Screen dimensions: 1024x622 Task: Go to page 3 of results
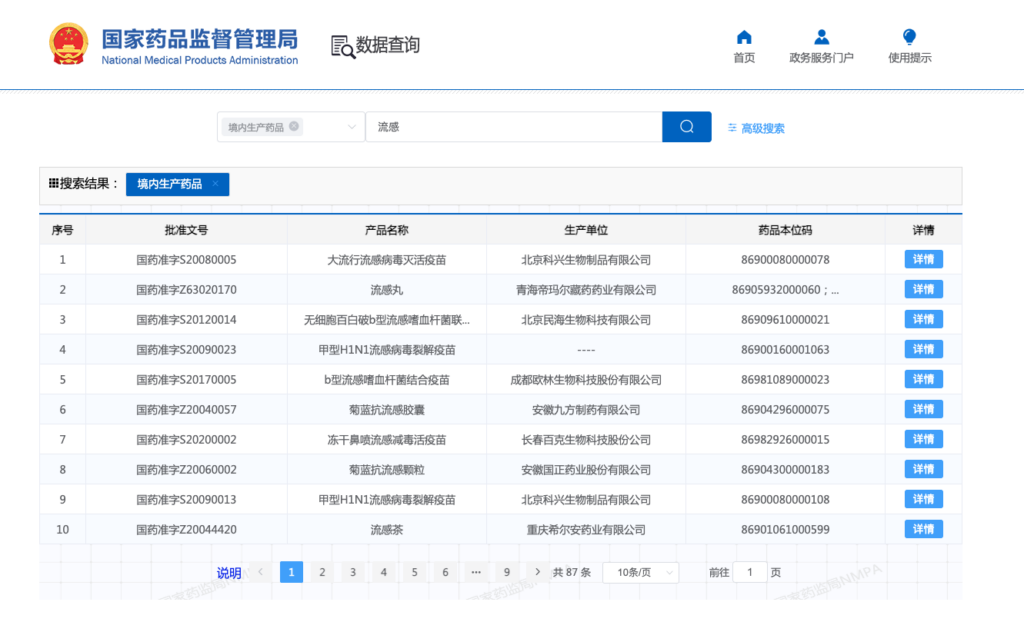point(353,573)
